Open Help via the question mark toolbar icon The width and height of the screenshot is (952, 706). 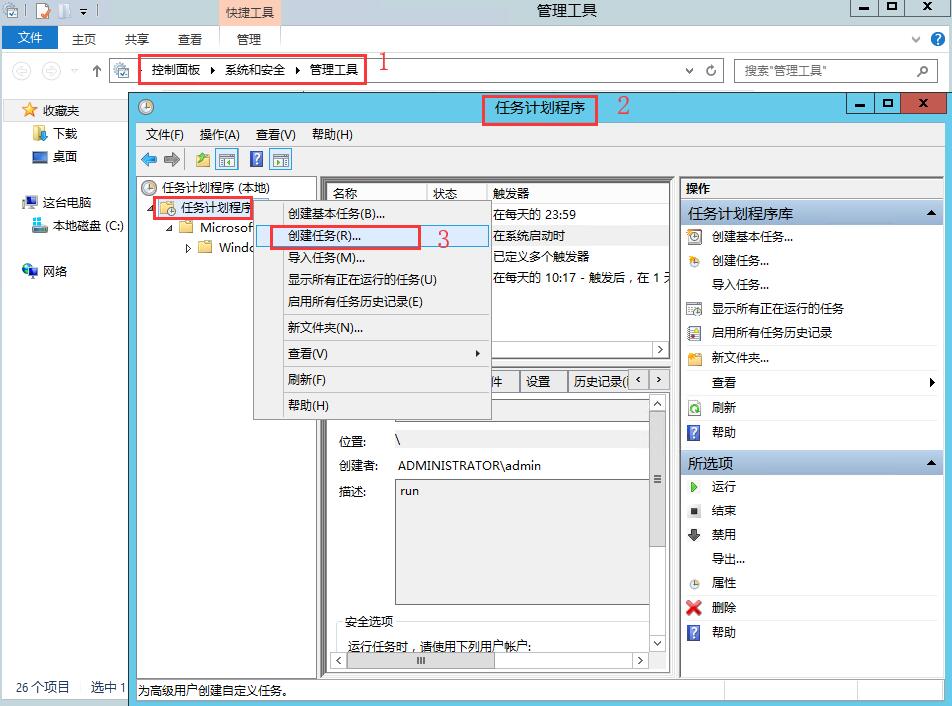click(255, 158)
